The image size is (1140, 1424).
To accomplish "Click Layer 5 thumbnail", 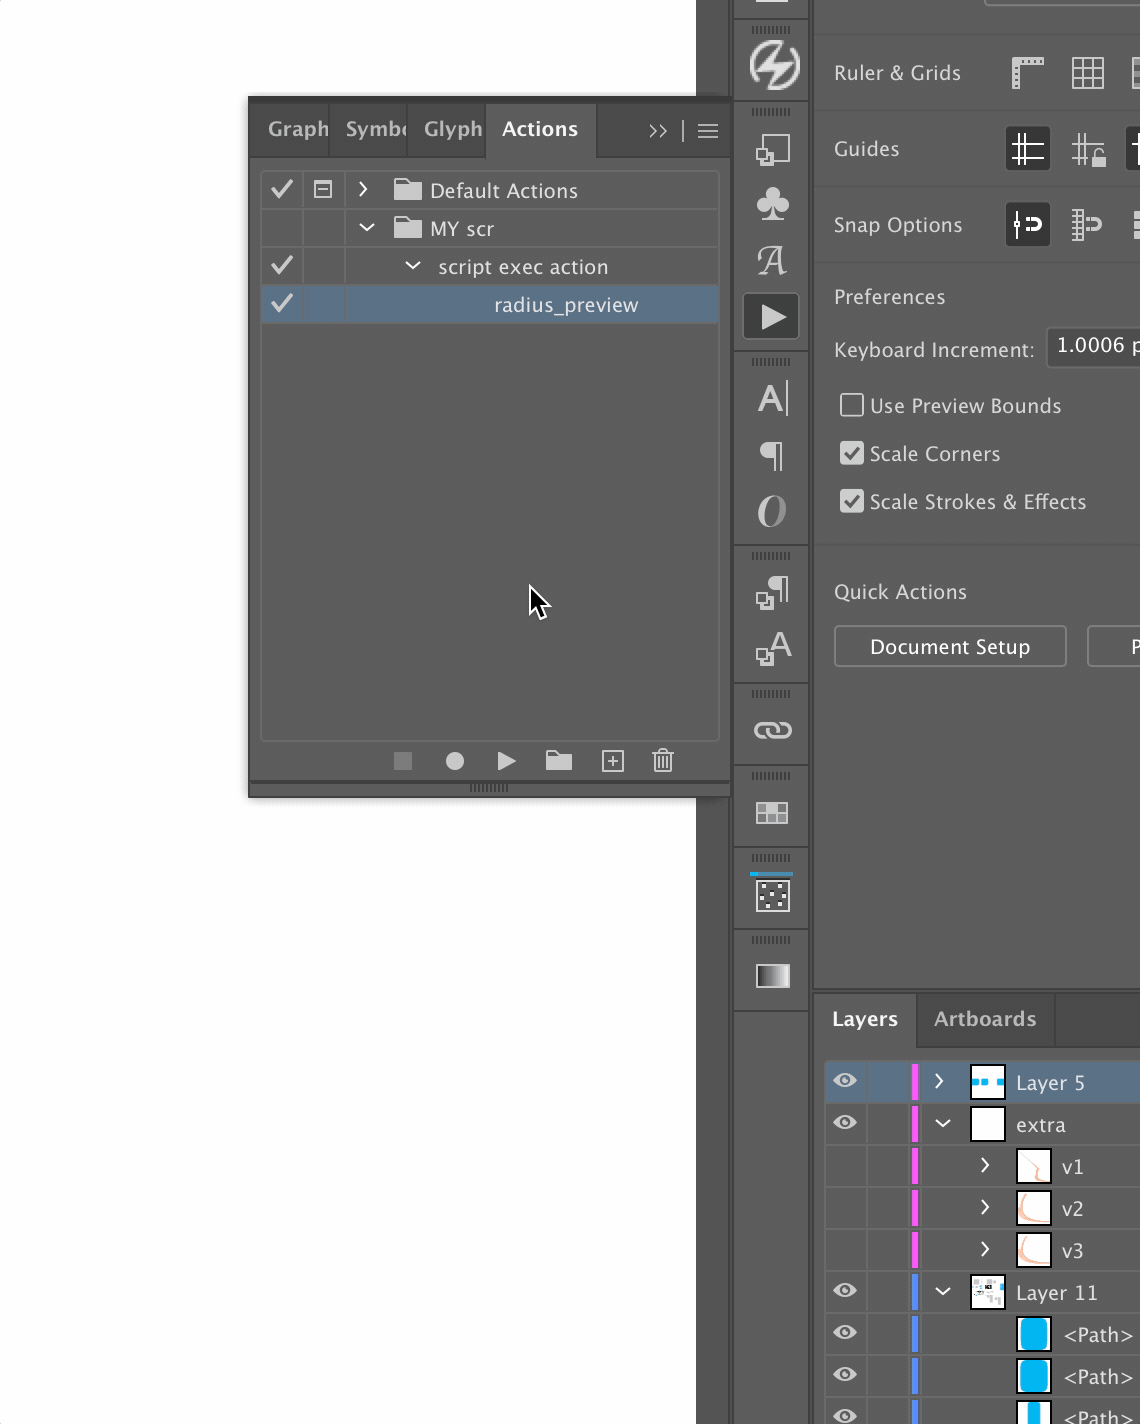I will (988, 1082).
